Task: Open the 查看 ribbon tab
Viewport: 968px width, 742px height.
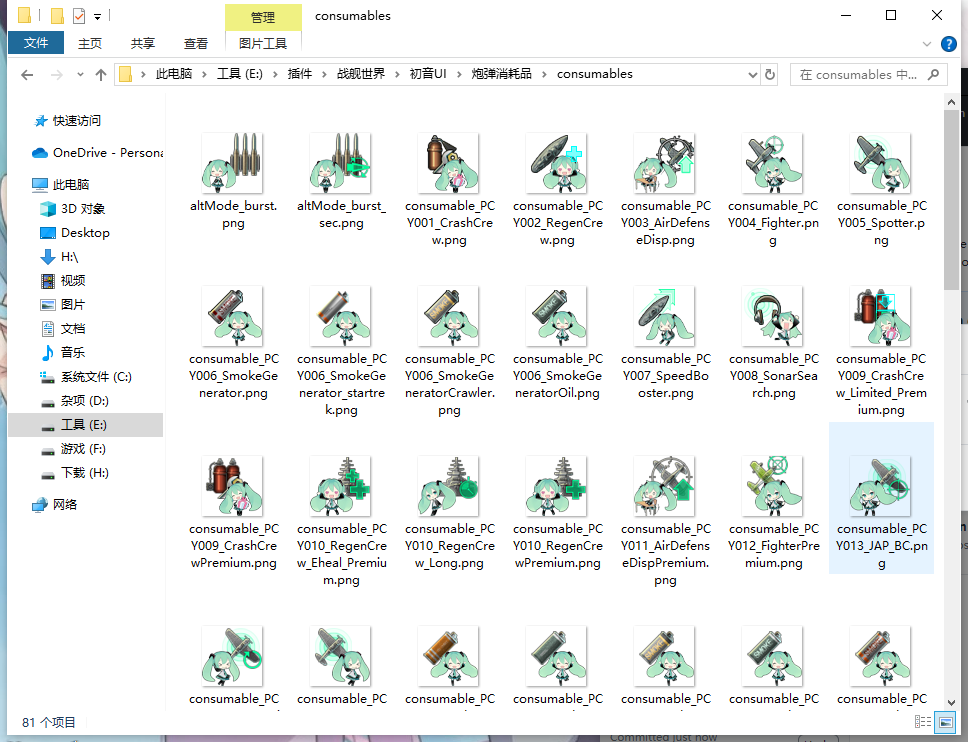Action: [x=196, y=43]
